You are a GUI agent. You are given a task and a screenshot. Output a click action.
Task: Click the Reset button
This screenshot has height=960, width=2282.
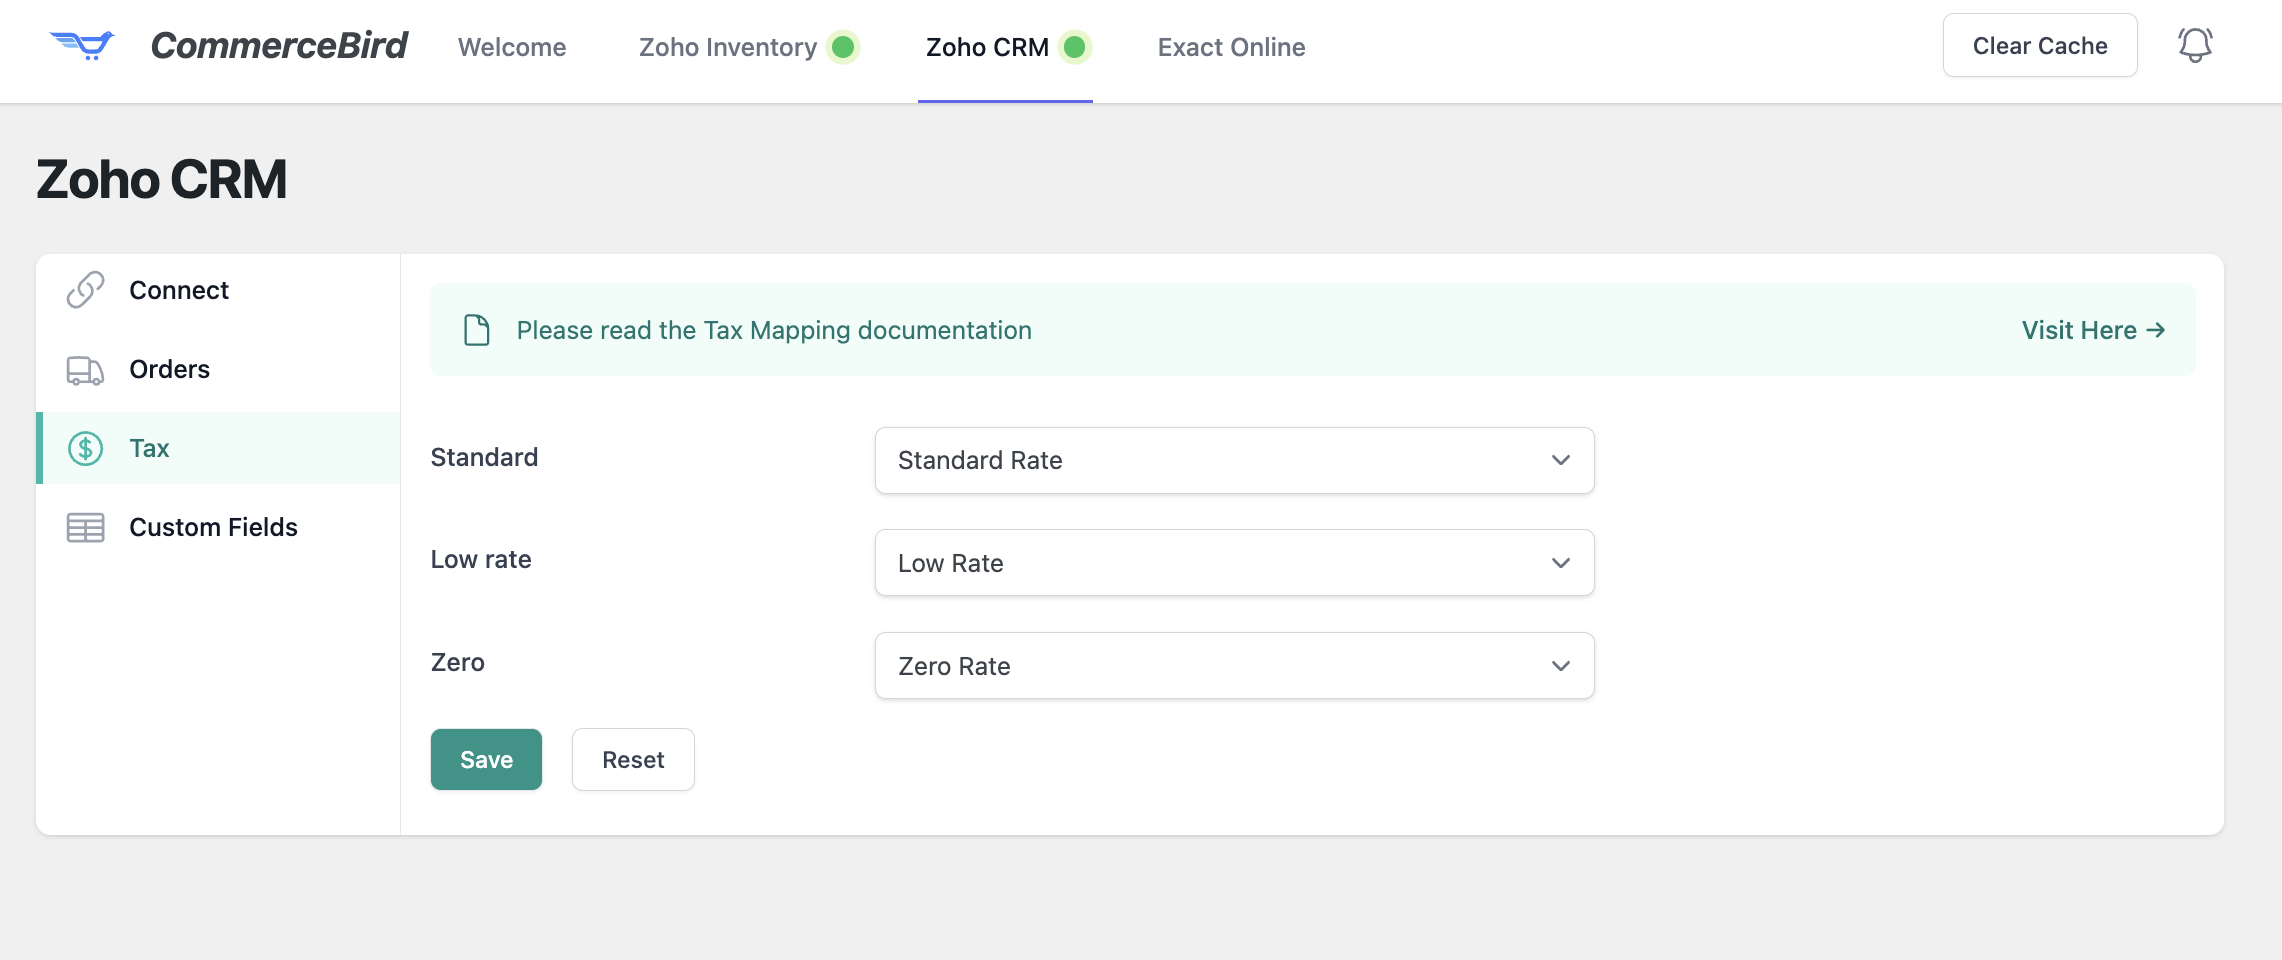click(633, 760)
